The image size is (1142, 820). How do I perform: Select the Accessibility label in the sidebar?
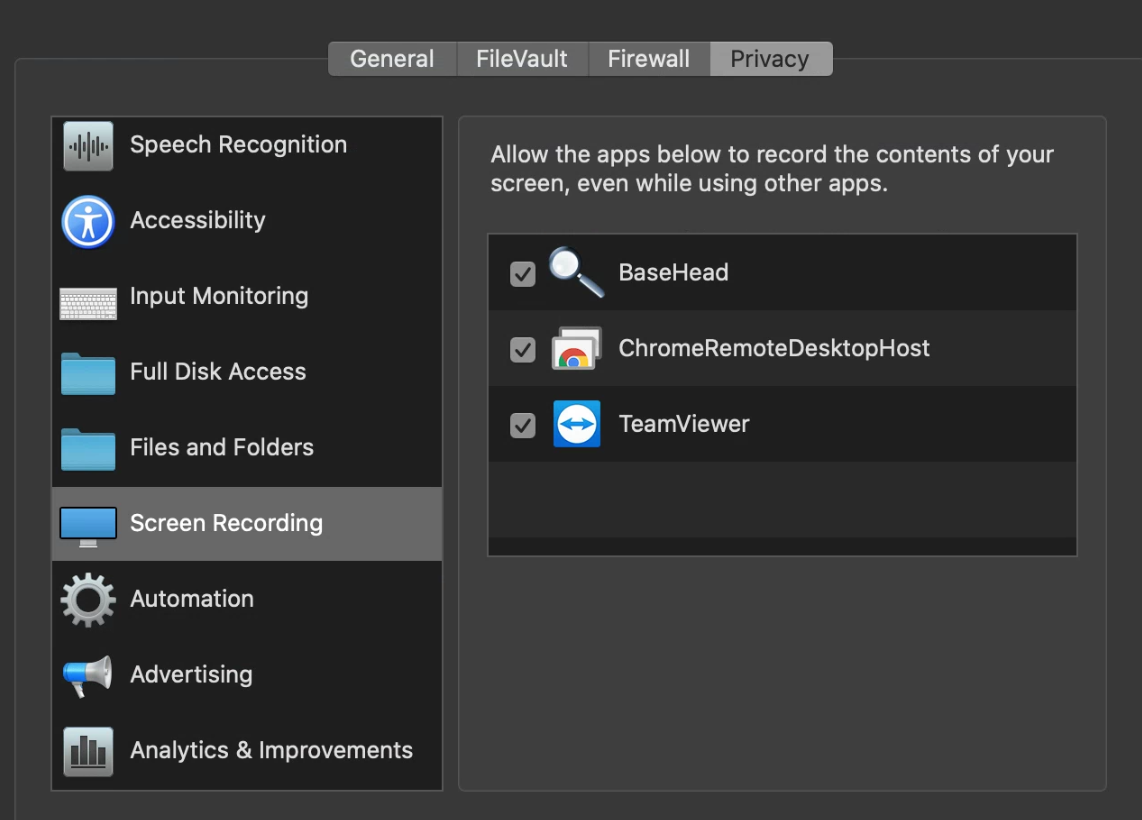pyautogui.click(x=197, y=221)
